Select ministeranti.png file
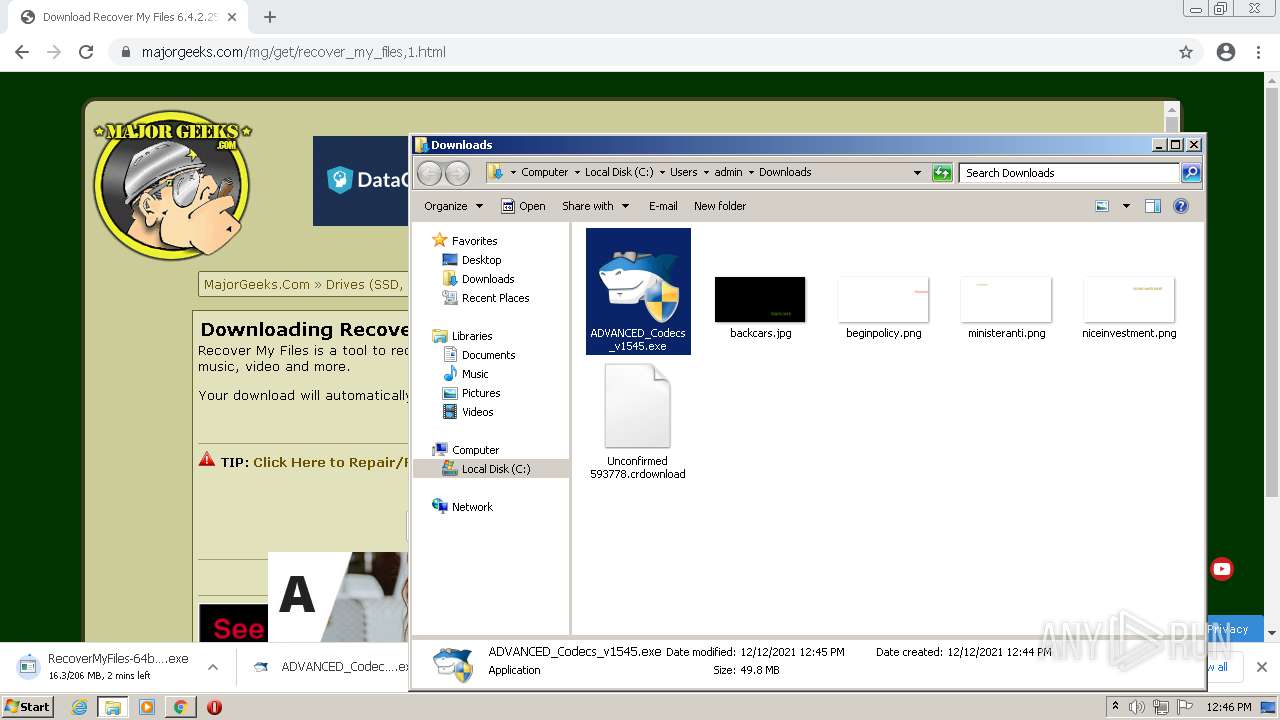 click(1006, 308)
